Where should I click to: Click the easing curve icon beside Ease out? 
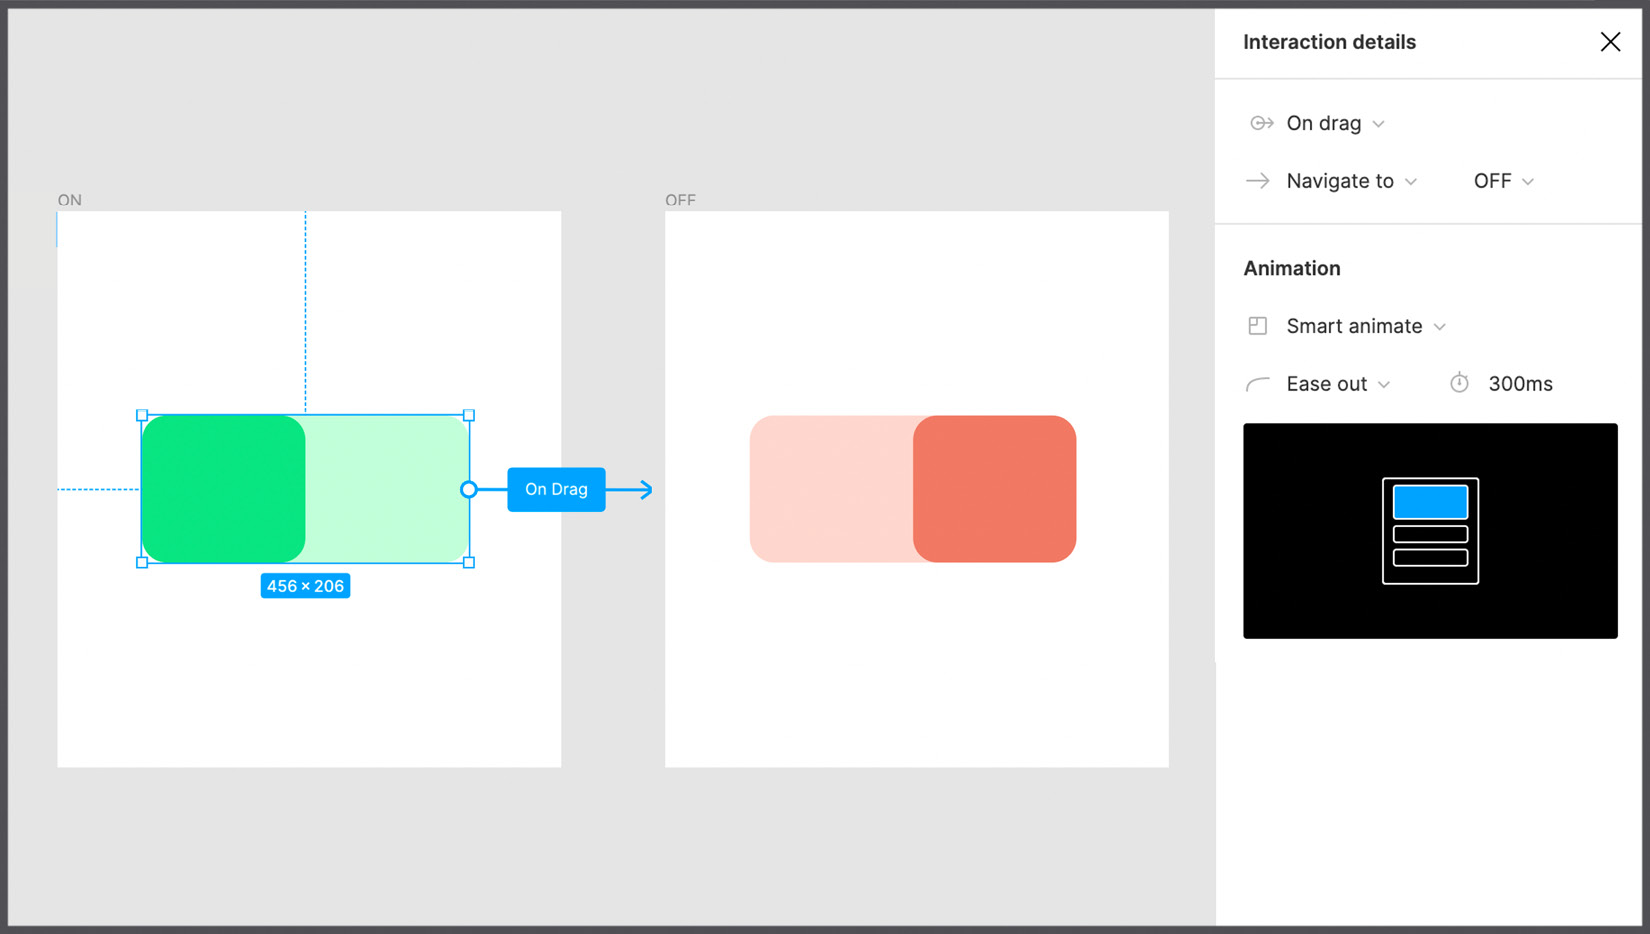(x=1257, y=383)
